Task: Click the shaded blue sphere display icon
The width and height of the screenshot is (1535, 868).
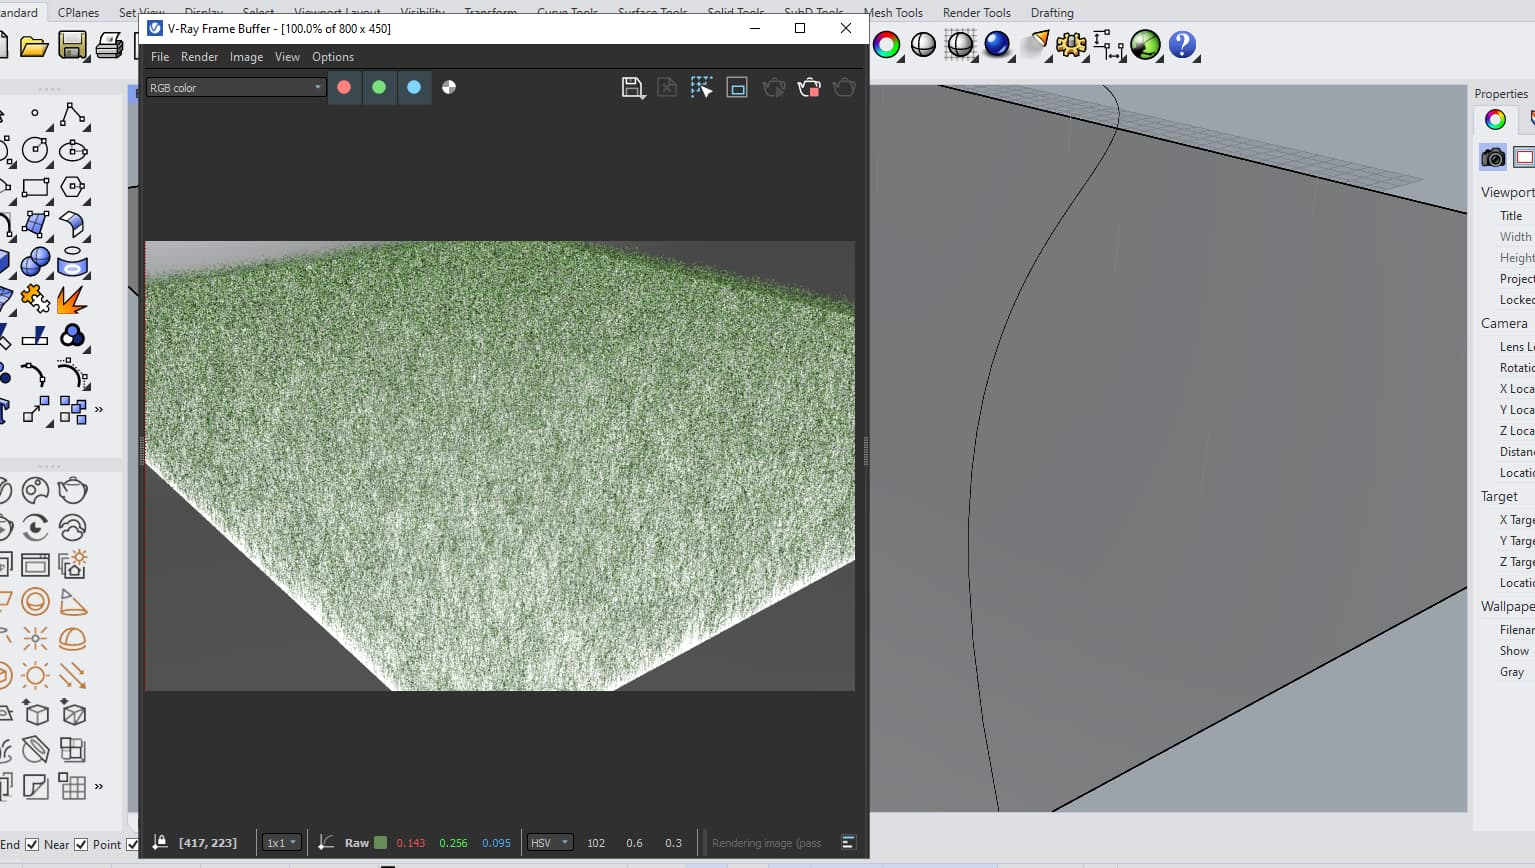Action: (x=996, y=44)
